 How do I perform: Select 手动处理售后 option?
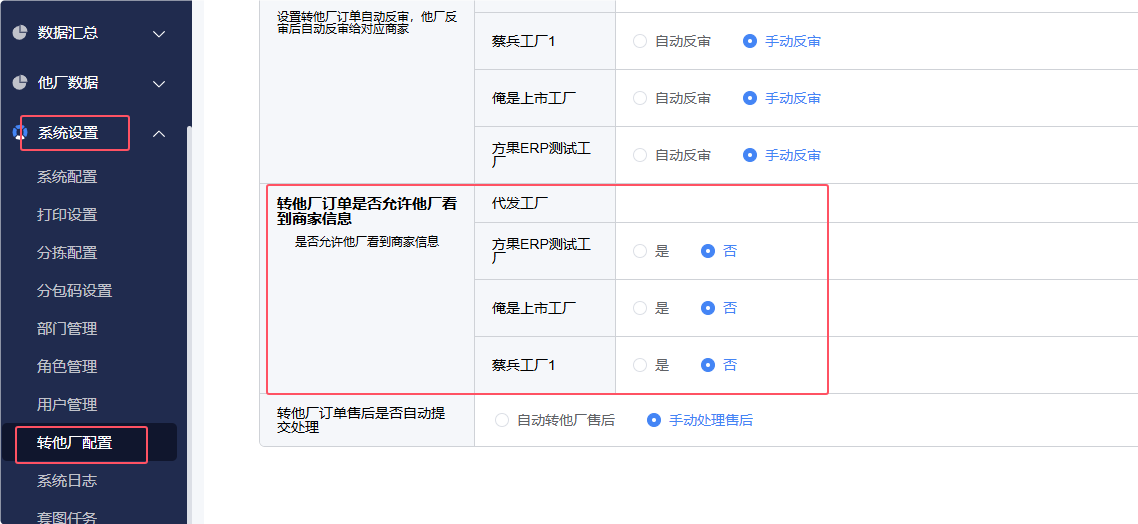pos(654,419)
